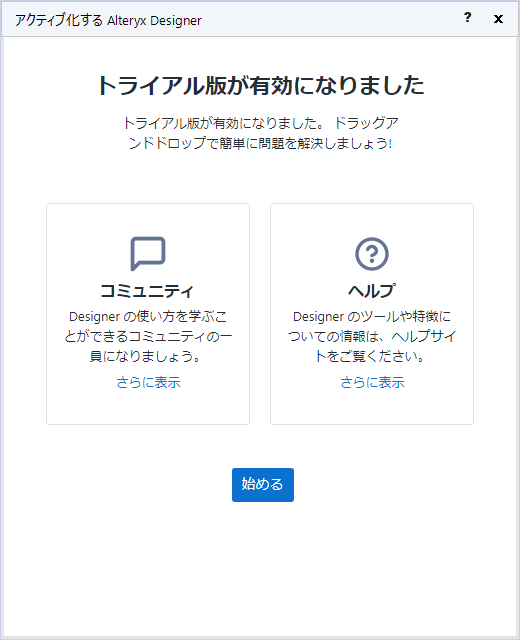Select the ヘルプ card heading

372,291
